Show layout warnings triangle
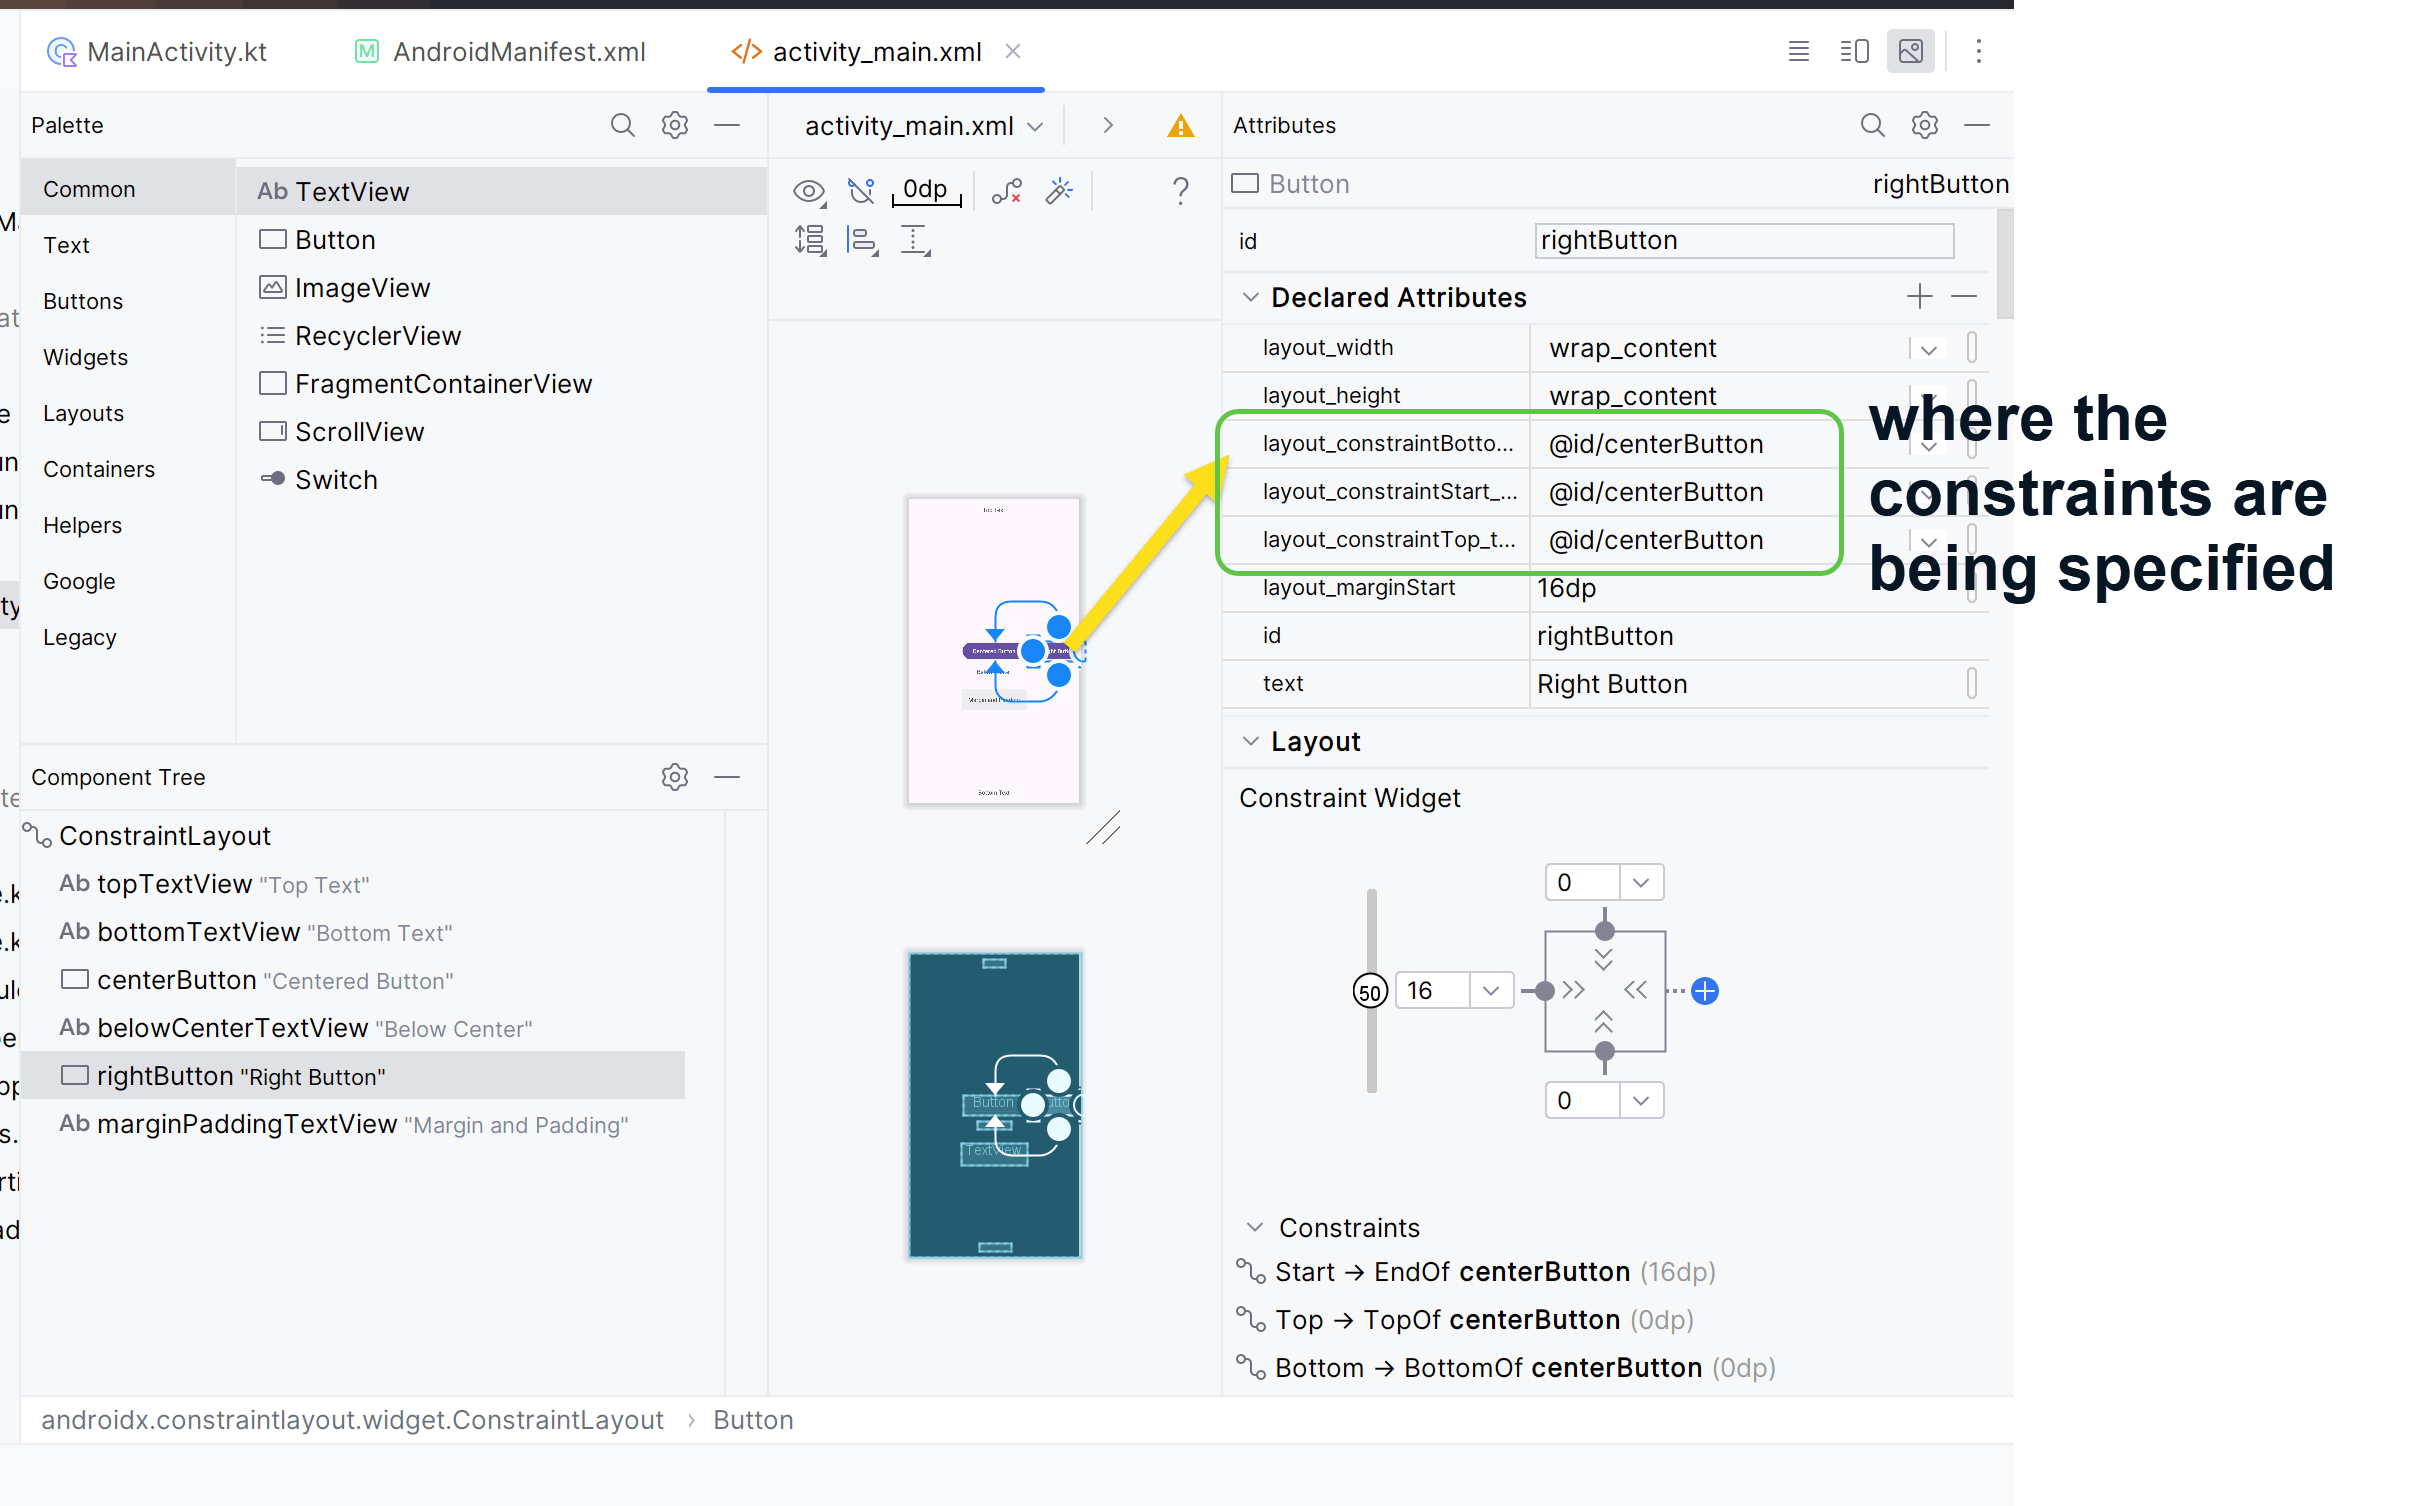2421x1506 pixels. tap(1181, 126)
